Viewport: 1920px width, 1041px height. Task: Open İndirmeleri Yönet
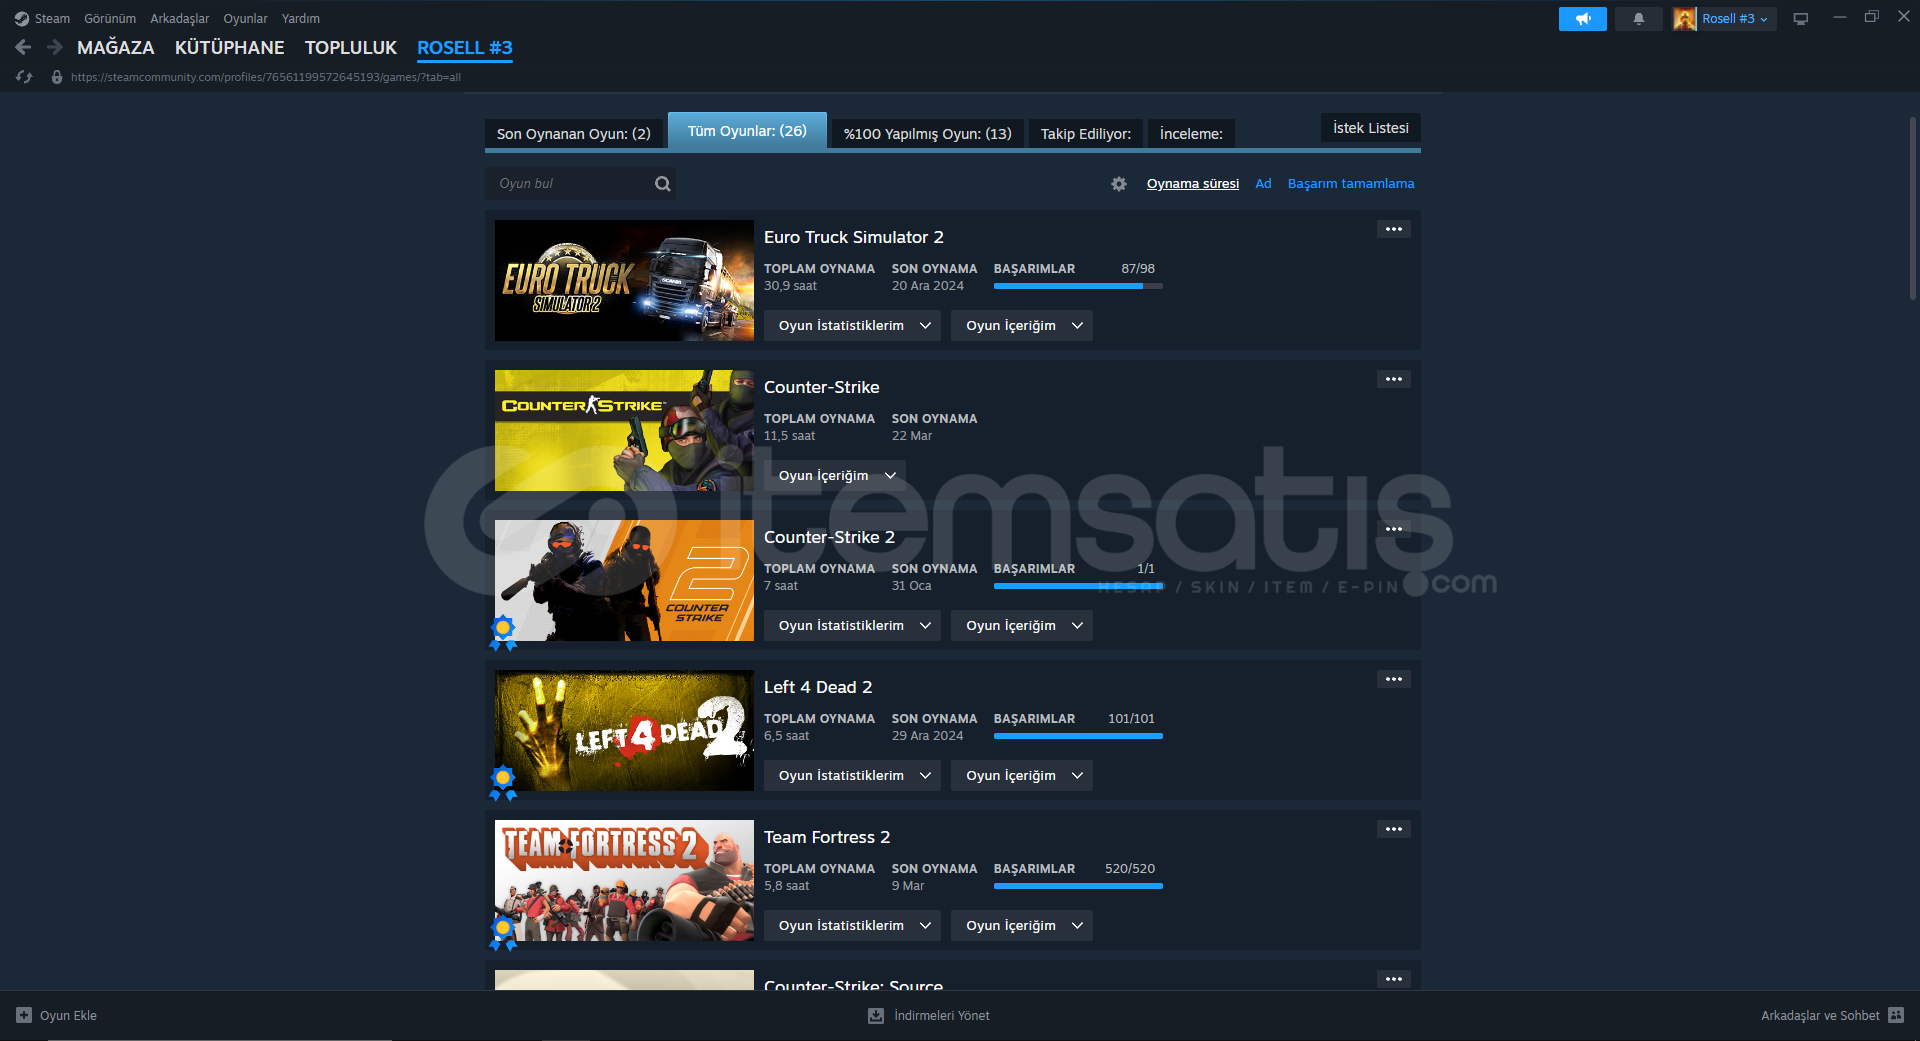pos(929,1015)
